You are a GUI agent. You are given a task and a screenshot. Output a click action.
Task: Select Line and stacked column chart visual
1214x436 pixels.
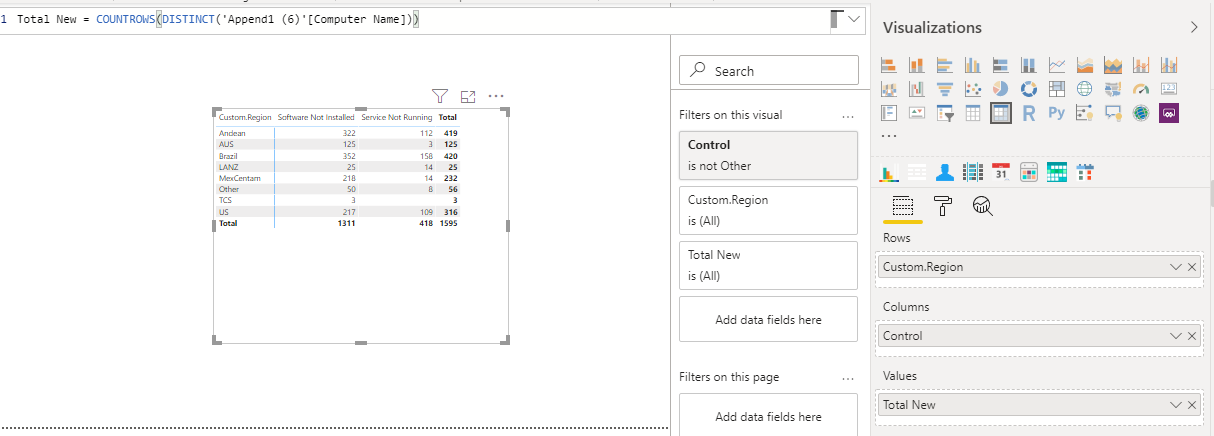(x=1141, y=65)
